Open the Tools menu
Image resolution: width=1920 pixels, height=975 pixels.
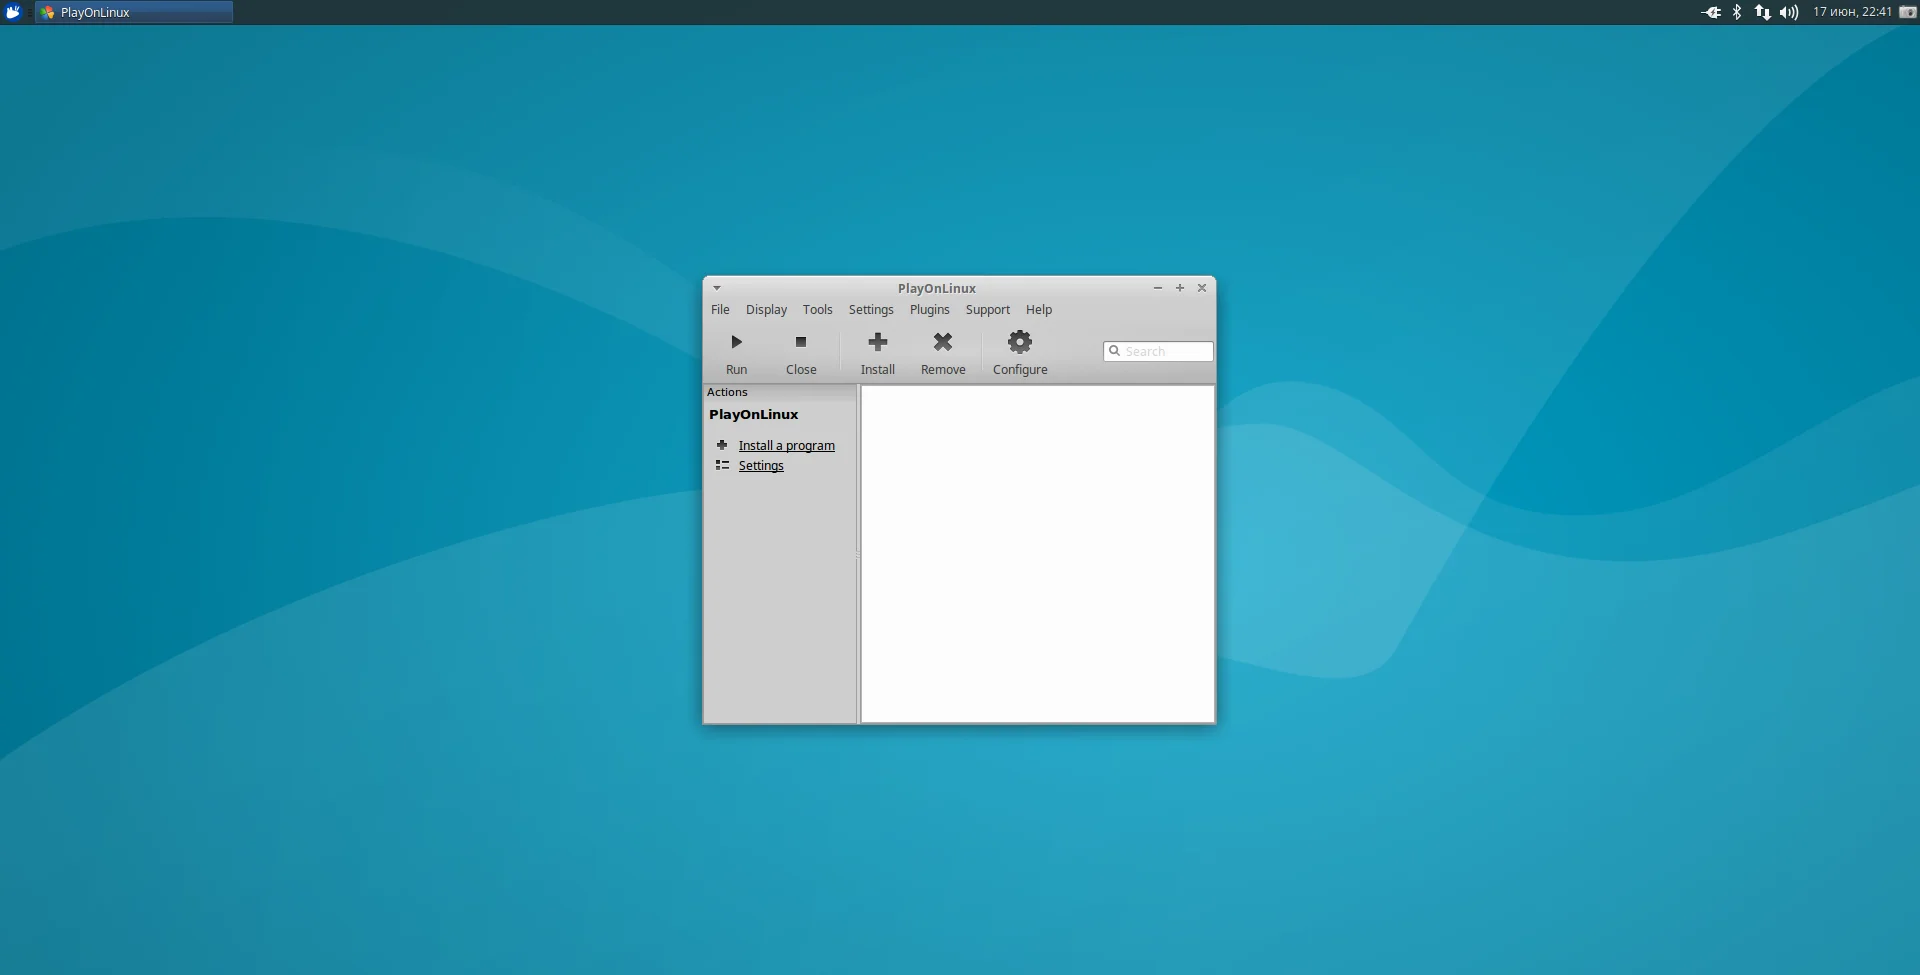click(x=818, y=310)
